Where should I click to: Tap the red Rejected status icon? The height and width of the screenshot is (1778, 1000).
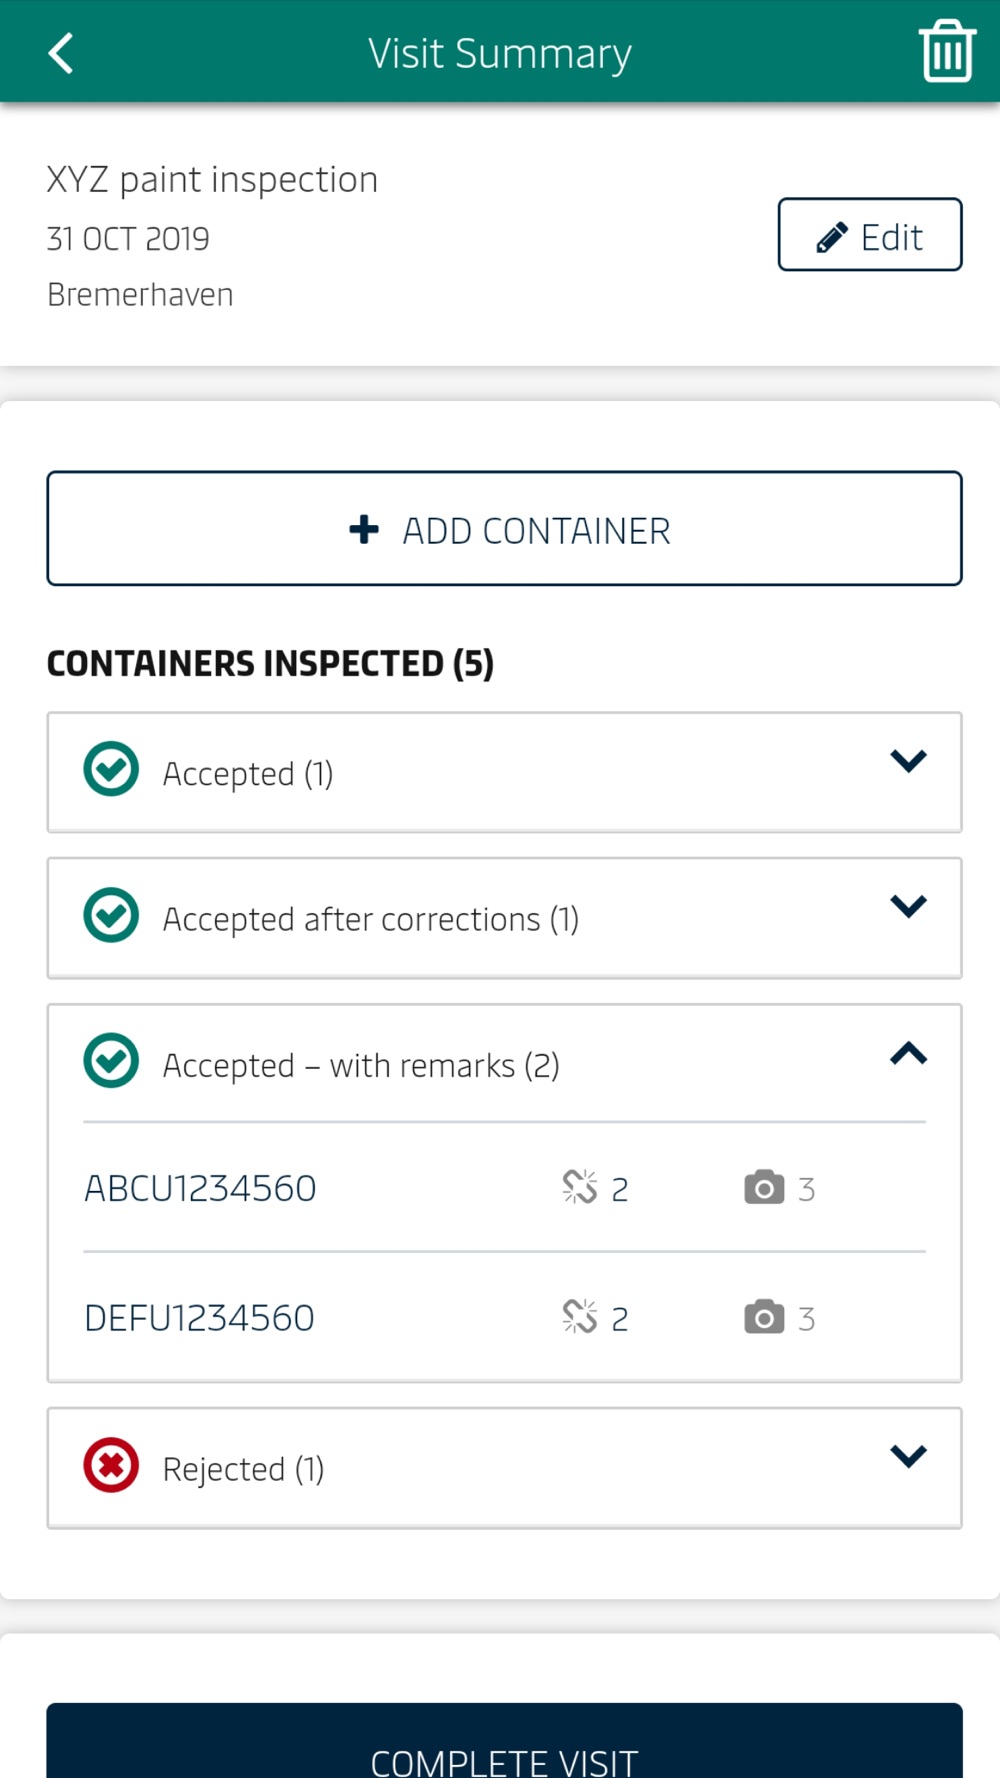[x=111, y=1466]
